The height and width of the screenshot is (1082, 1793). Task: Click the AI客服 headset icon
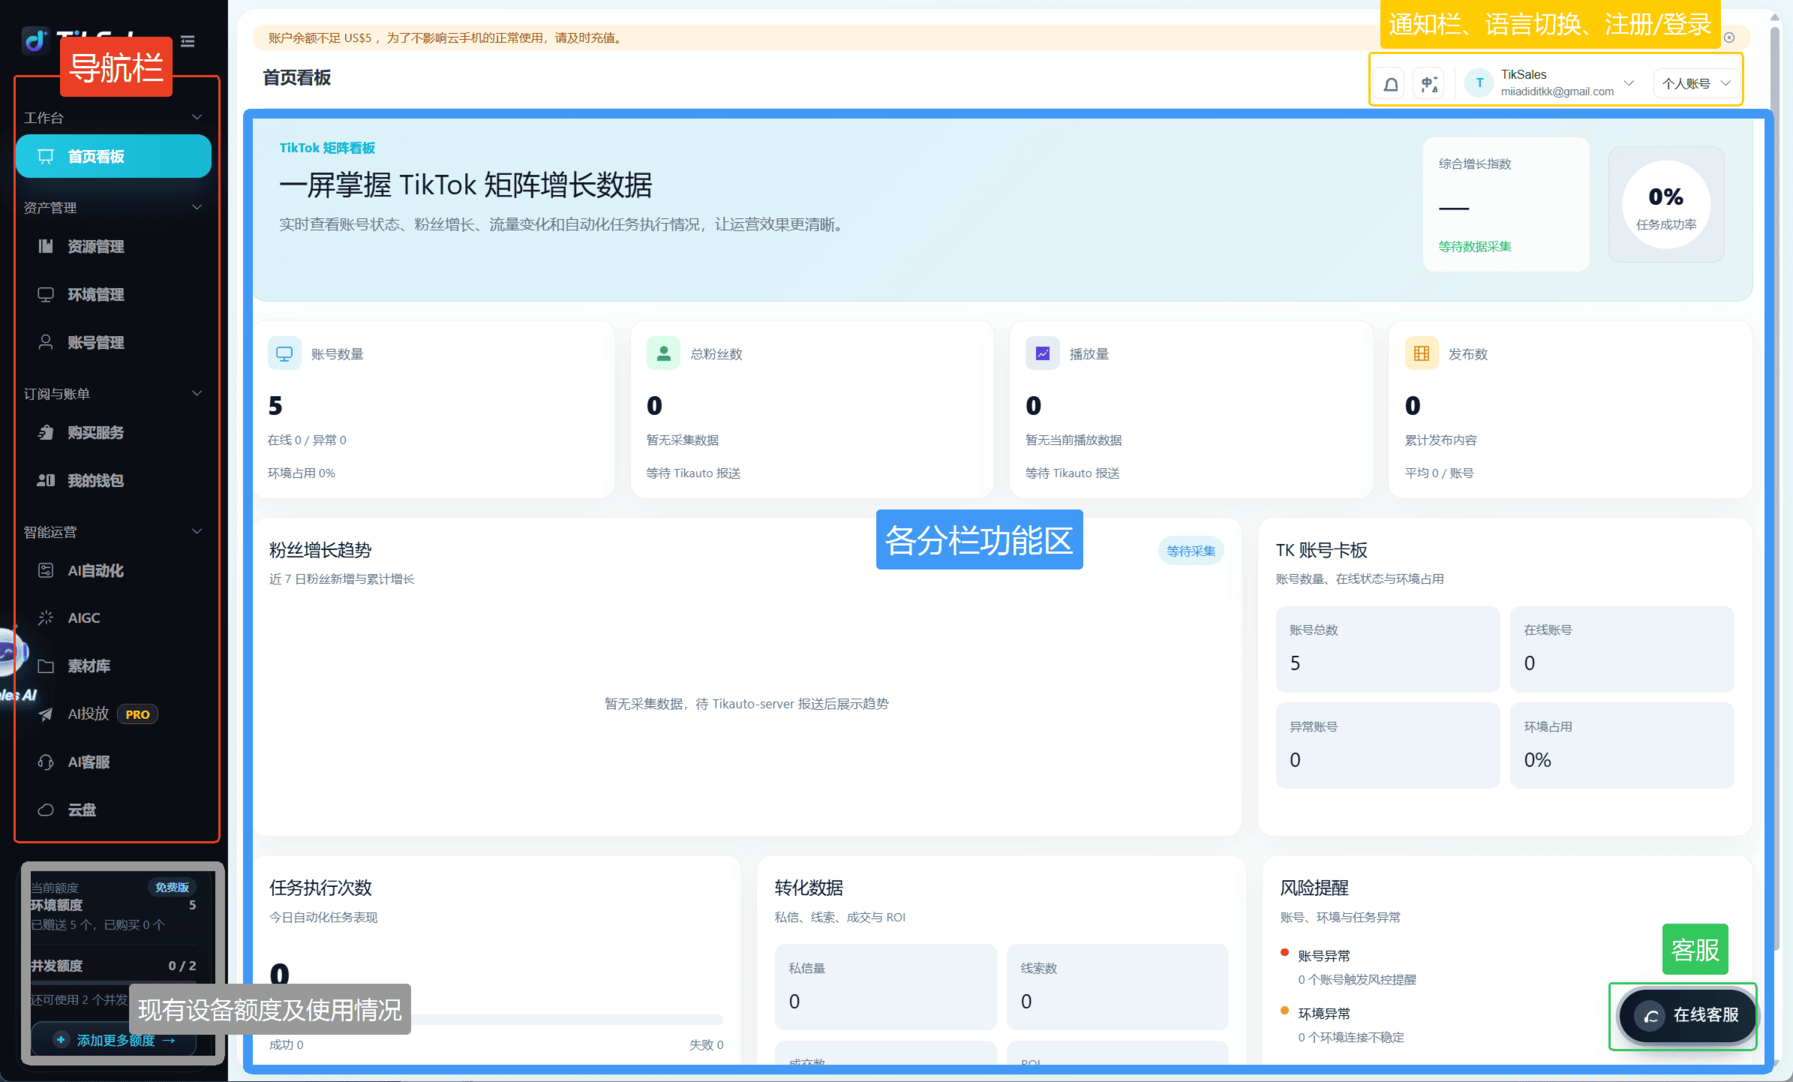(46, 762)
